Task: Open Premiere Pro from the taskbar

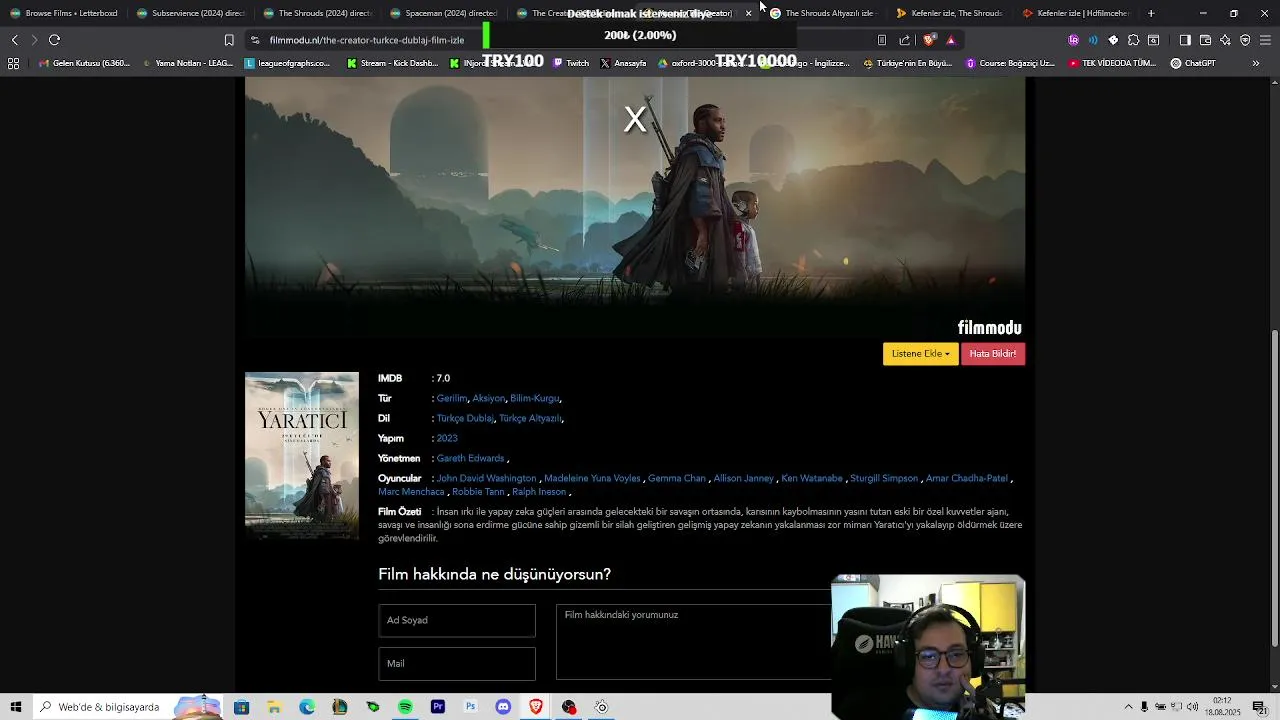Action: pyautogui.click(x=438, y=707)
